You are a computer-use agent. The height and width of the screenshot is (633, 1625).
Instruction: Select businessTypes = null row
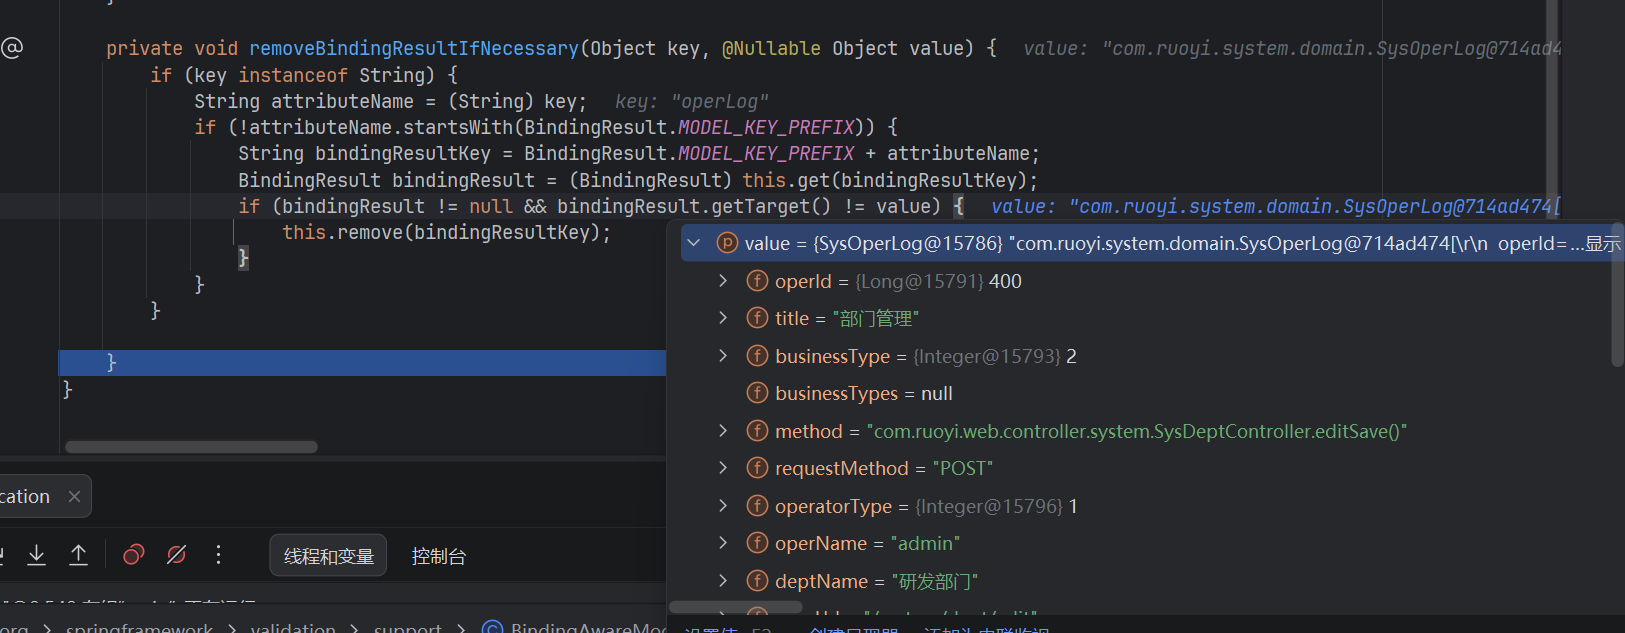tap(863, 393)
